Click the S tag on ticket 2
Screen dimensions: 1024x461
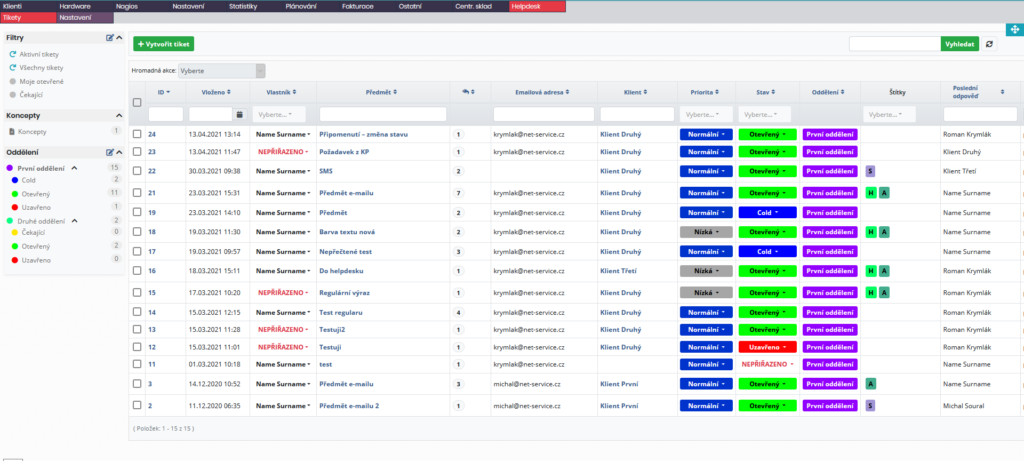click(870, 405)
